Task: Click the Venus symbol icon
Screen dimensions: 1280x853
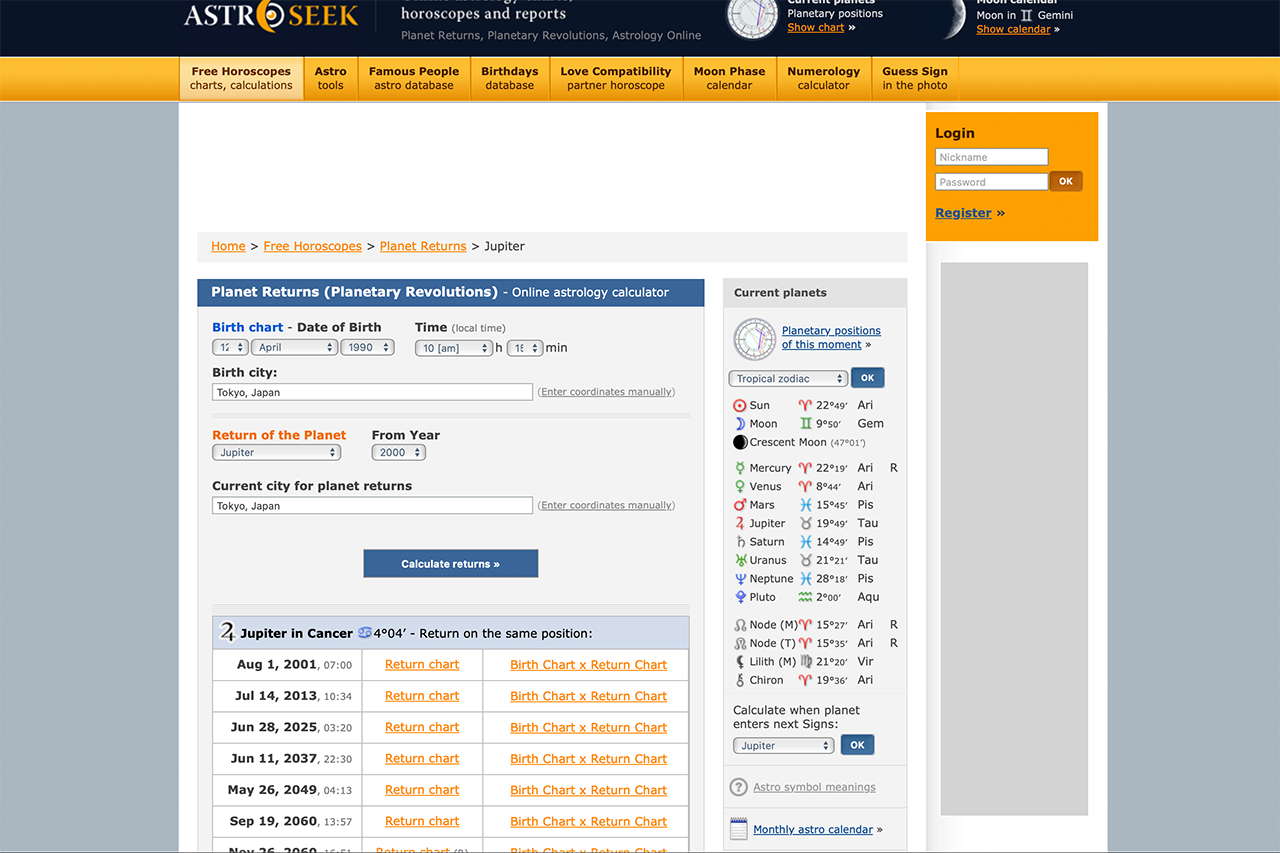Action: pyautogui.click(x=740, y=486)
